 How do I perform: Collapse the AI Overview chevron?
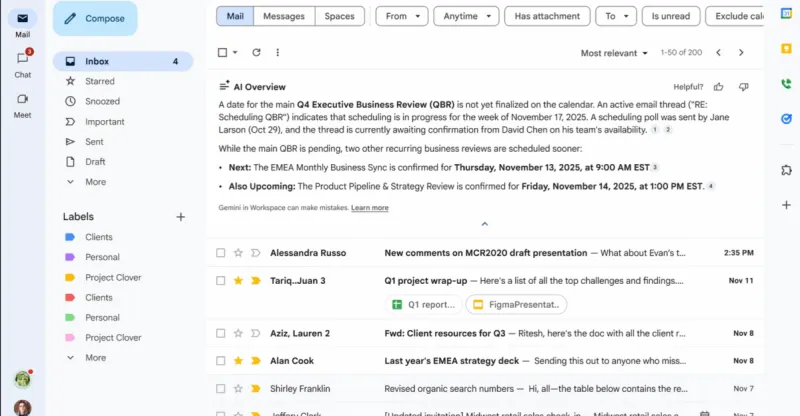(x=485, y=224)
